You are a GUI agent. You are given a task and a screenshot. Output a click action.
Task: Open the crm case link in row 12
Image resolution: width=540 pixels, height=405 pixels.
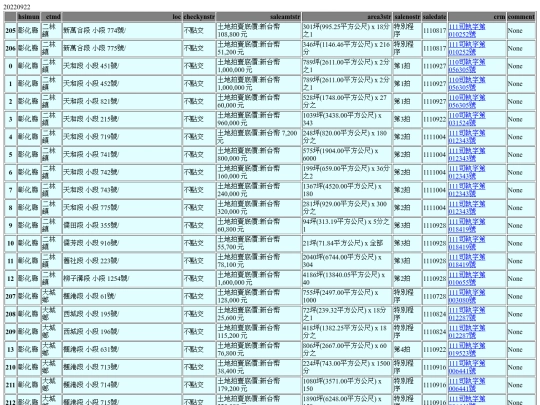click(x=467, y=279)
